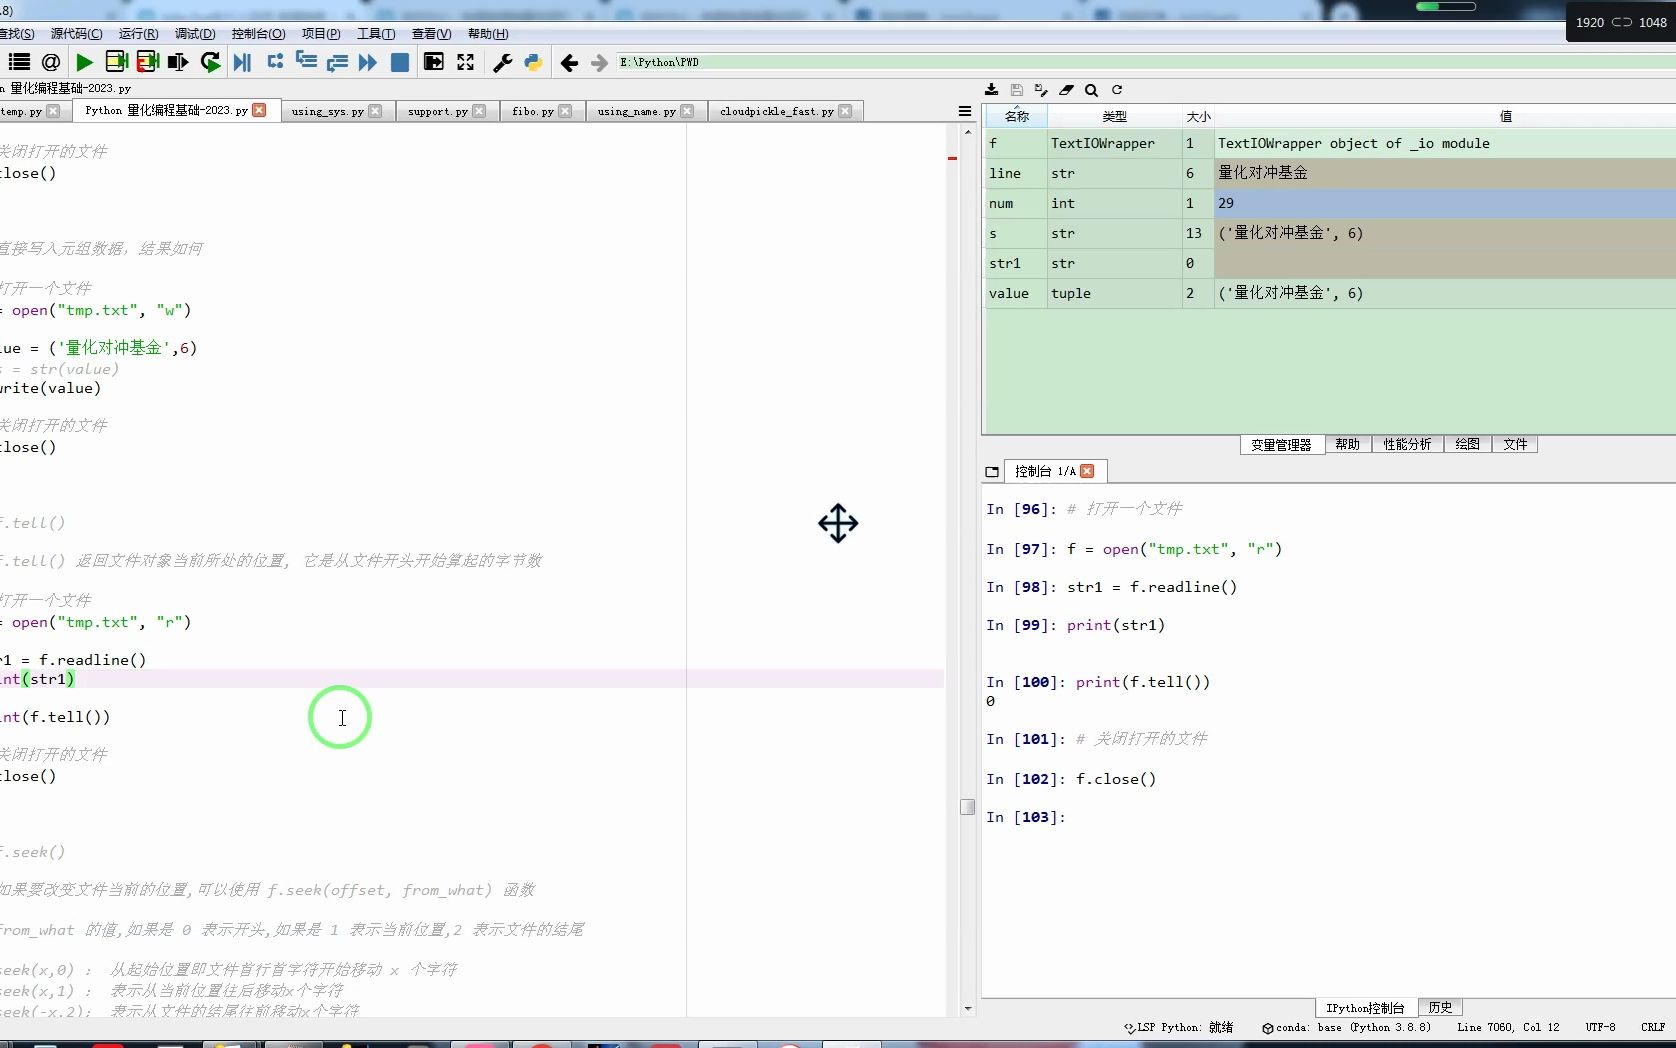Image resolution: width=1676 pixels, height=1048 pixels.
Task: Open the 控制台(O) menu
Action: pyautogui.click(x=258, y=33)
